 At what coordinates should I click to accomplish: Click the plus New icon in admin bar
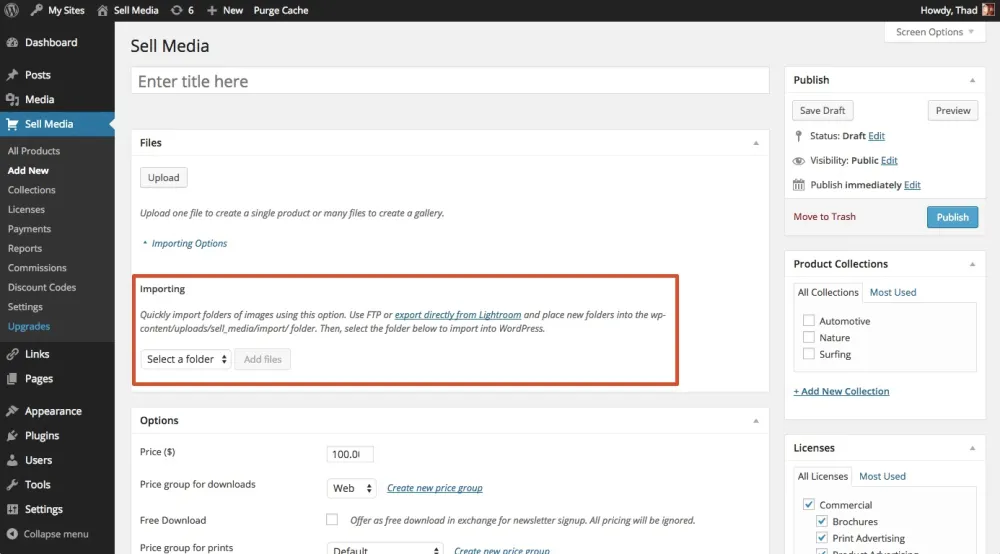(212, 10)
